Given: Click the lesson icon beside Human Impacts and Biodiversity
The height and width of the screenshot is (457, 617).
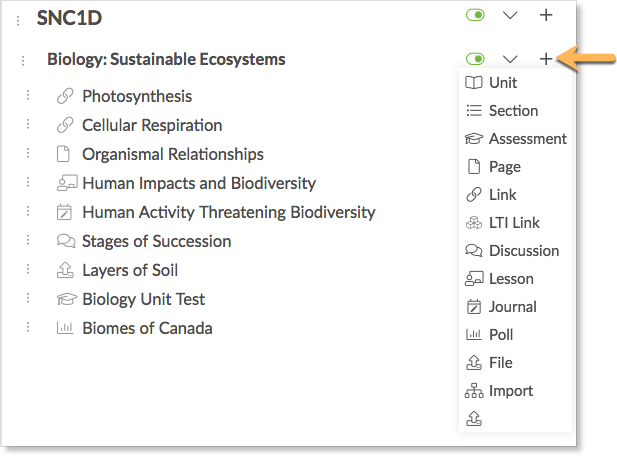Looking at the screenshot, I should click(67, 183).
